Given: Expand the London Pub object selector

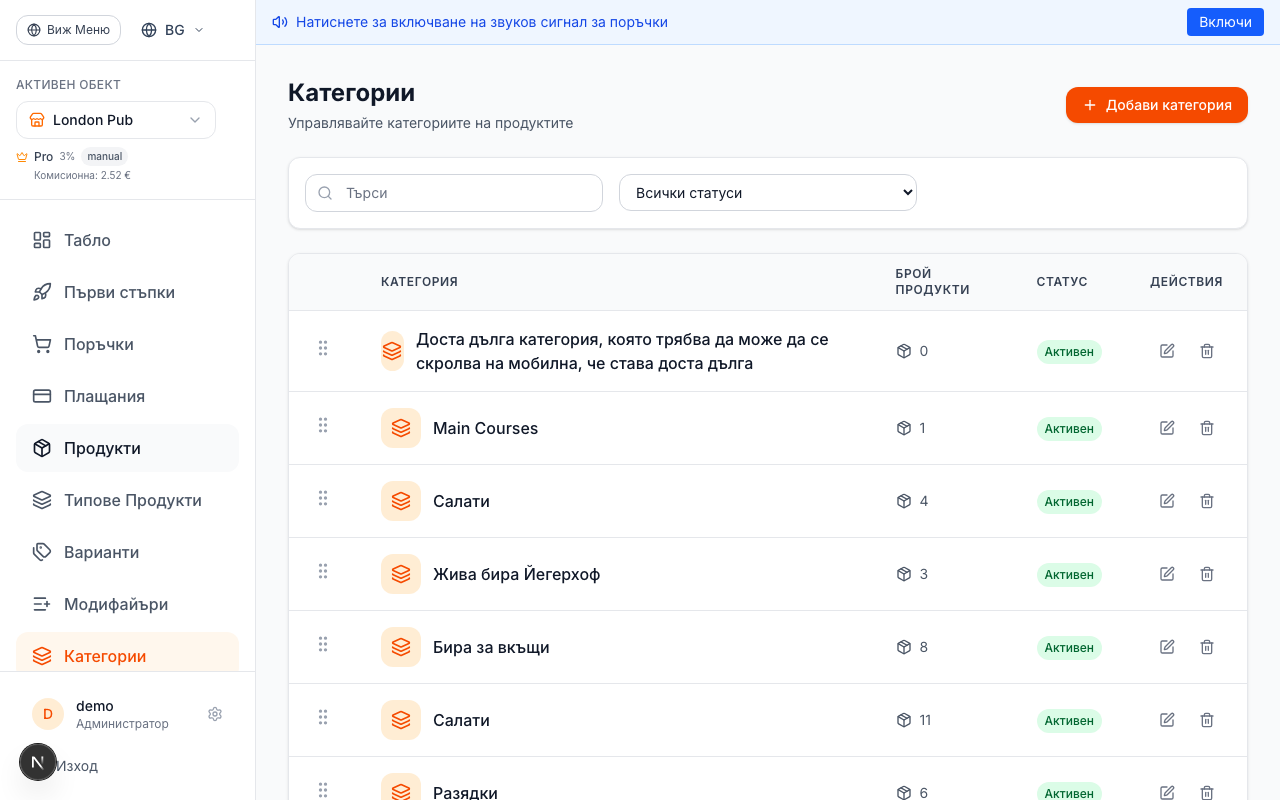Looking at the screenshot, I should 115,119.
